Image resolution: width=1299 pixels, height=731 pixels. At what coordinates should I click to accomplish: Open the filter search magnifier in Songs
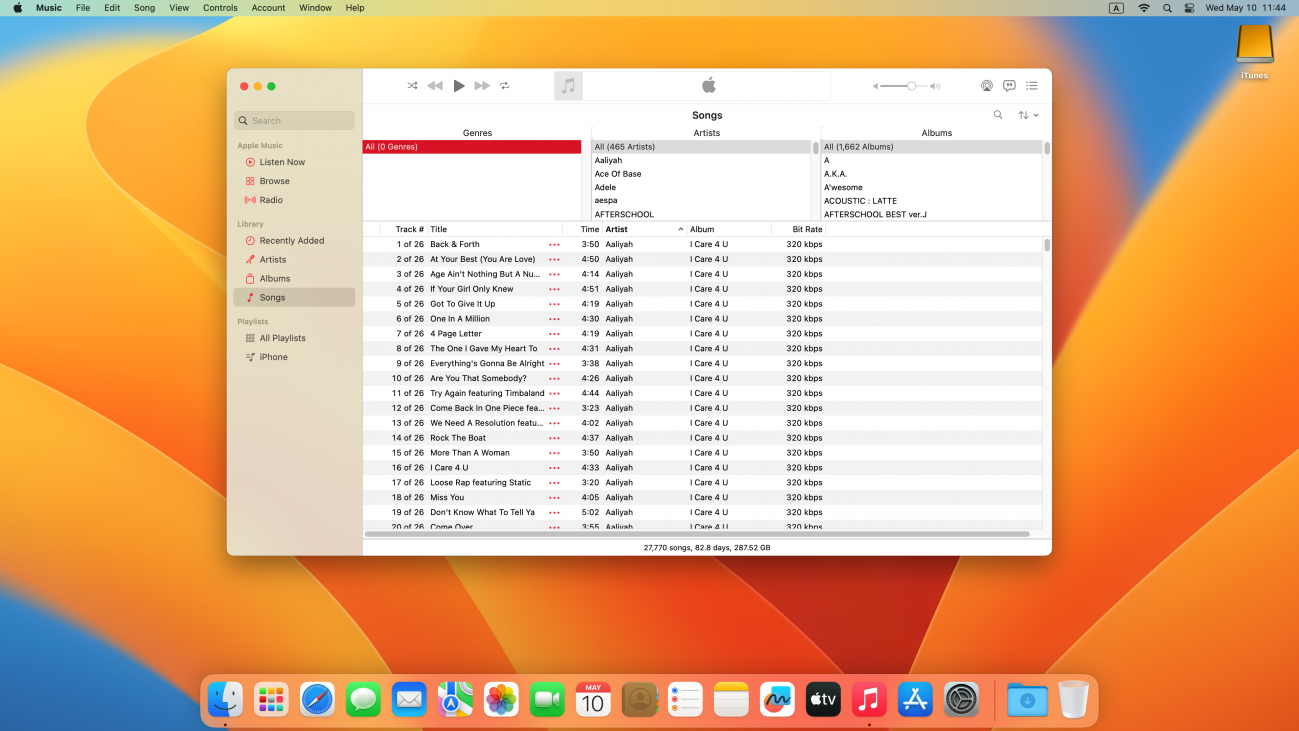[x=998, y=115]
